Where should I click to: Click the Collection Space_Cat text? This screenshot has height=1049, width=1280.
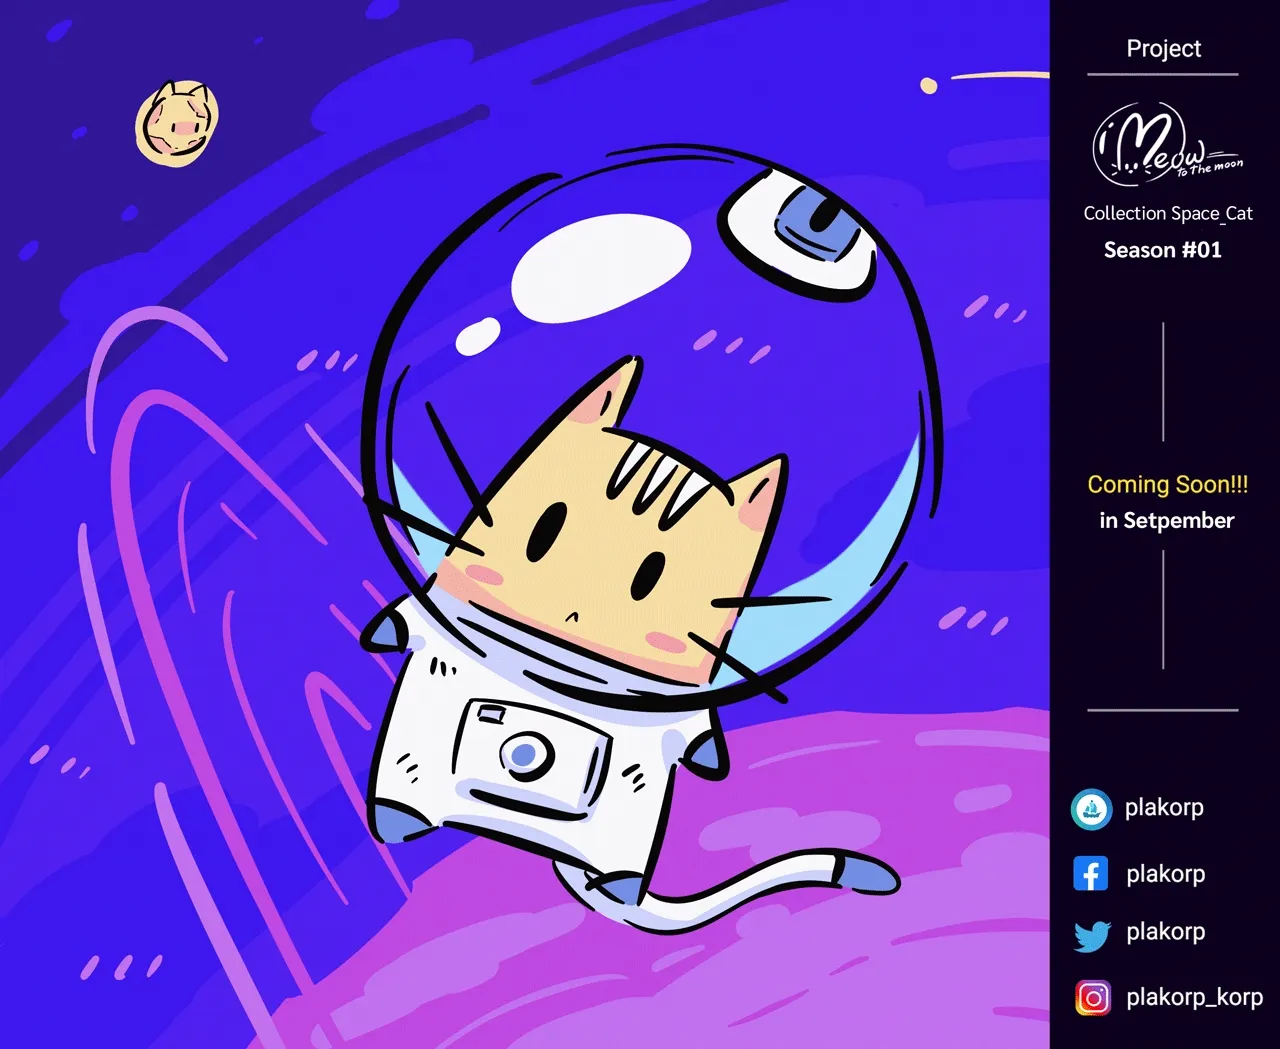[1167, 213]
